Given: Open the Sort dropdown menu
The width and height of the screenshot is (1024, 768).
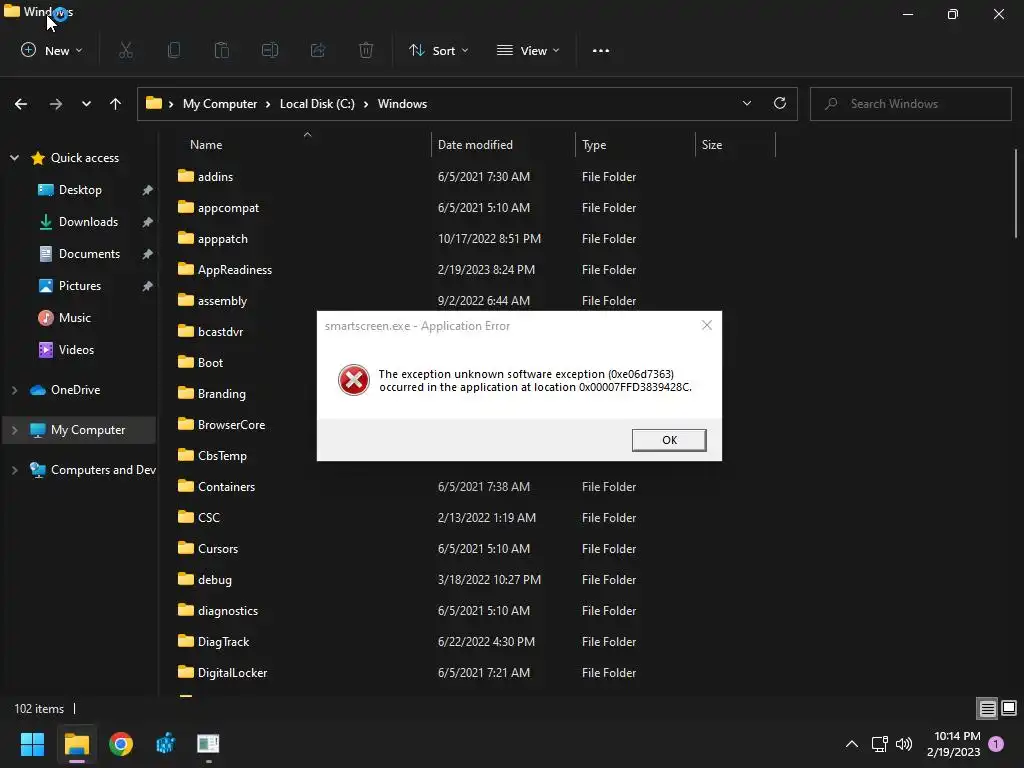Looking at the screenshot, I should 438,50.
